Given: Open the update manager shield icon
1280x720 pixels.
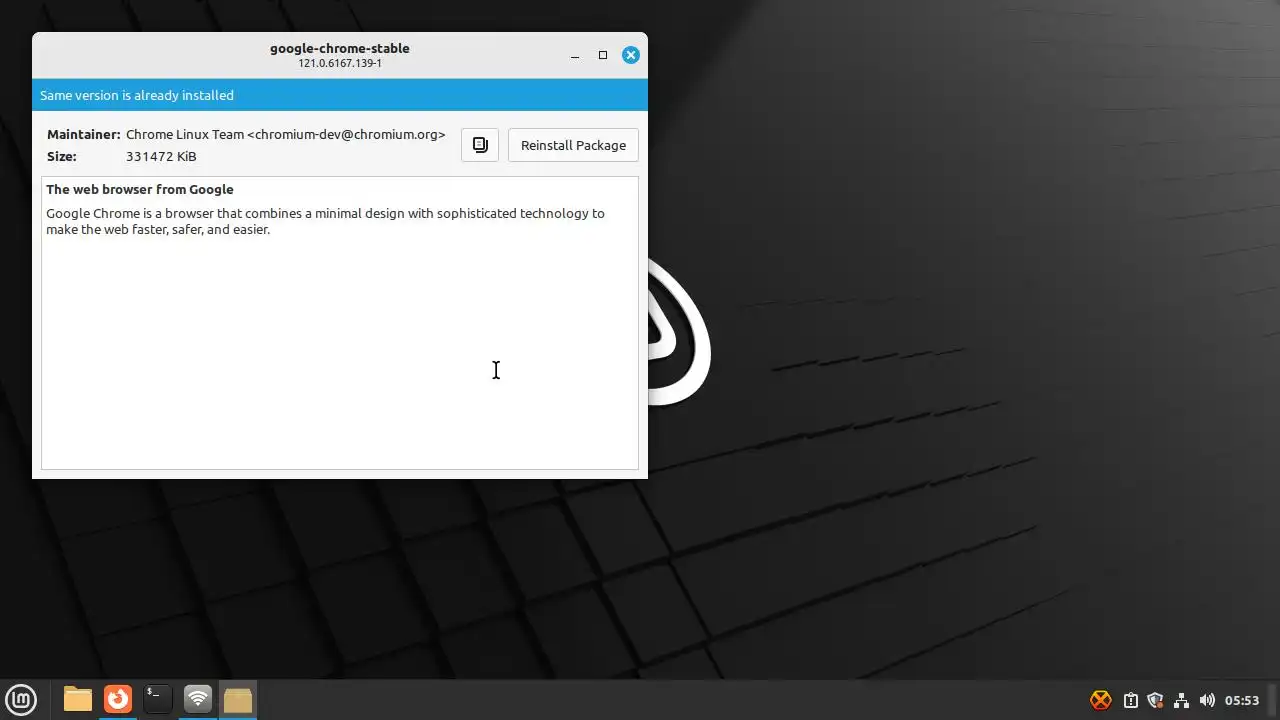Looking at the screenshot, I should [1156, 700].
